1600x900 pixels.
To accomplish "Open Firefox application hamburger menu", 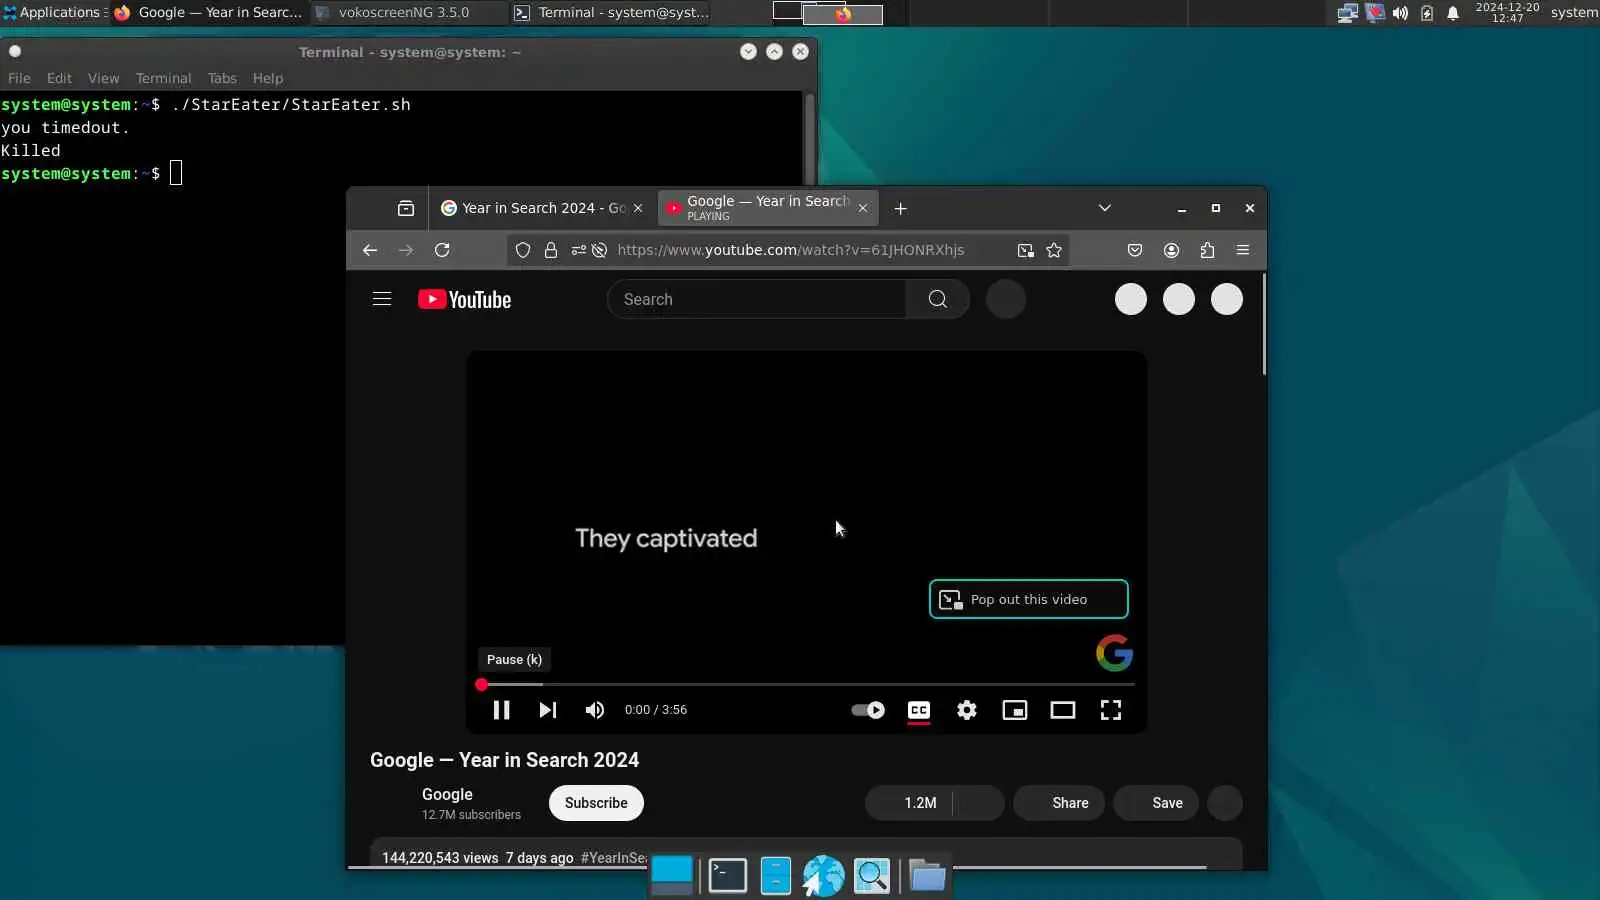I will (x=1243, y=250).
